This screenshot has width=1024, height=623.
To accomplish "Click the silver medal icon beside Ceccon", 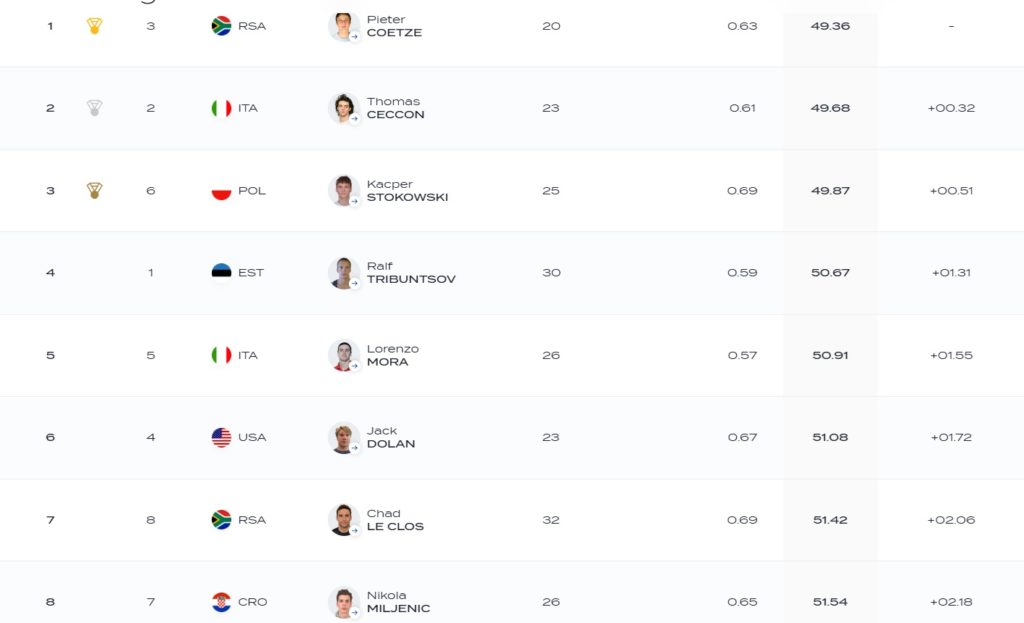I will 95,108.
